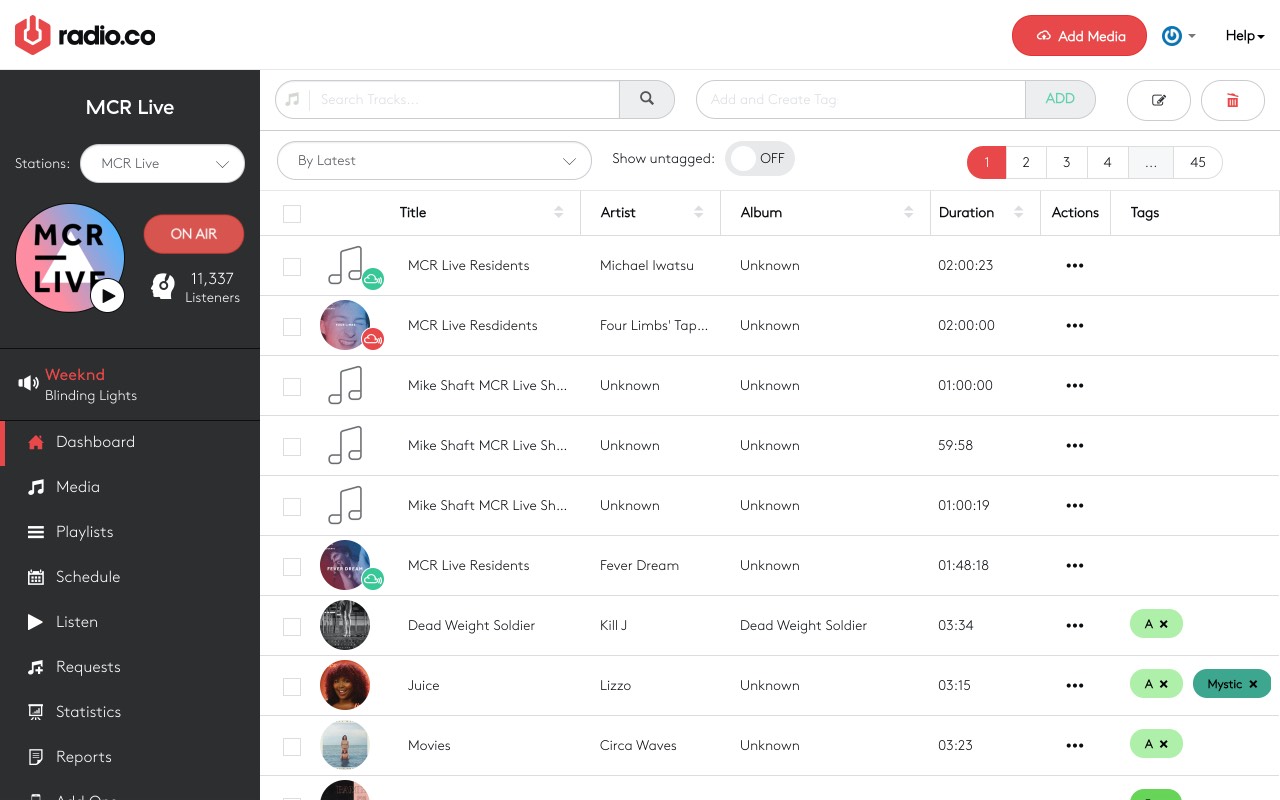1280x800 pixels.
Task: Open the Stations dropdown
Action: point(162,163)
